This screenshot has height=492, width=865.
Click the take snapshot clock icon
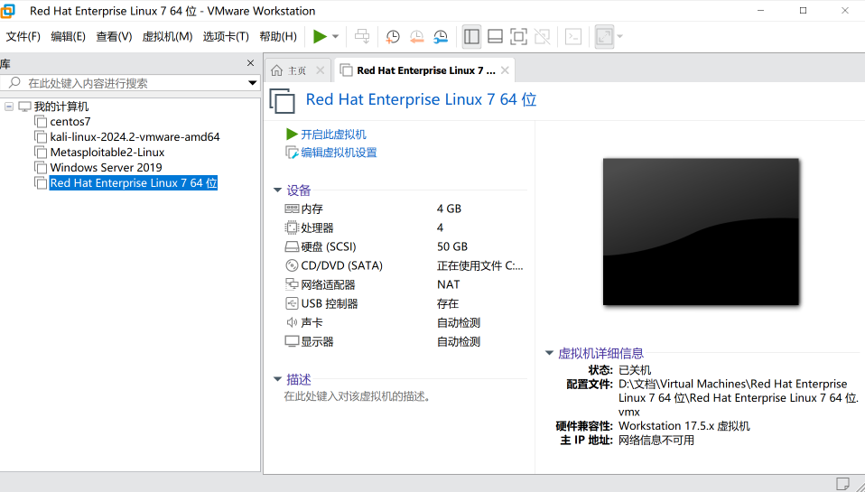(392, 36)
